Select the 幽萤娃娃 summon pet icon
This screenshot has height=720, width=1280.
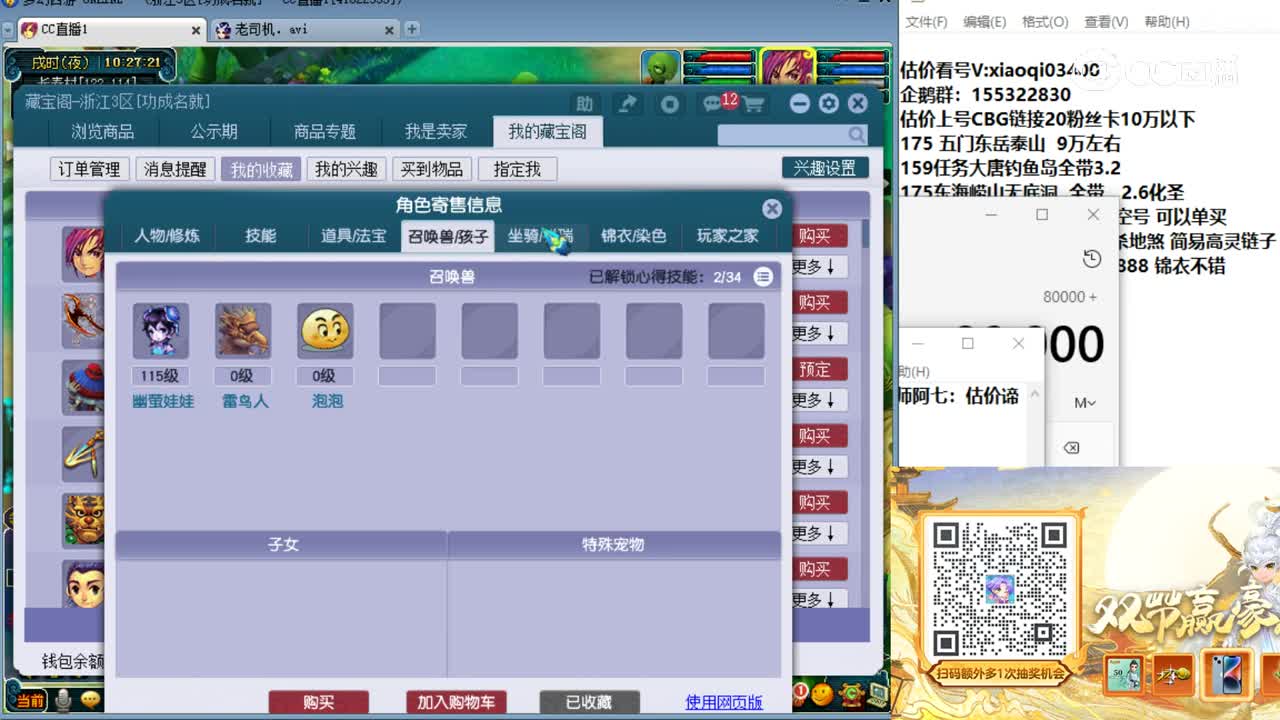pos(161,331)
